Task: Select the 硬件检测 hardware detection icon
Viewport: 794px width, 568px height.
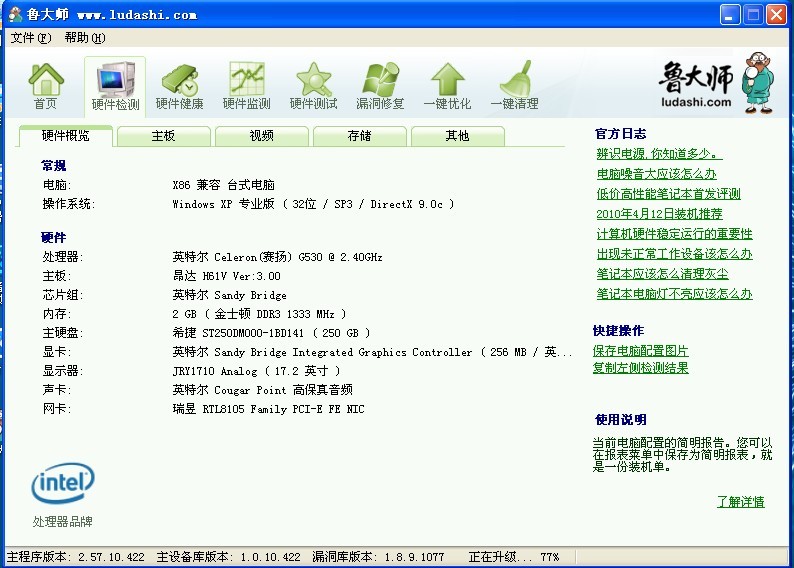Action: [115, 85]
